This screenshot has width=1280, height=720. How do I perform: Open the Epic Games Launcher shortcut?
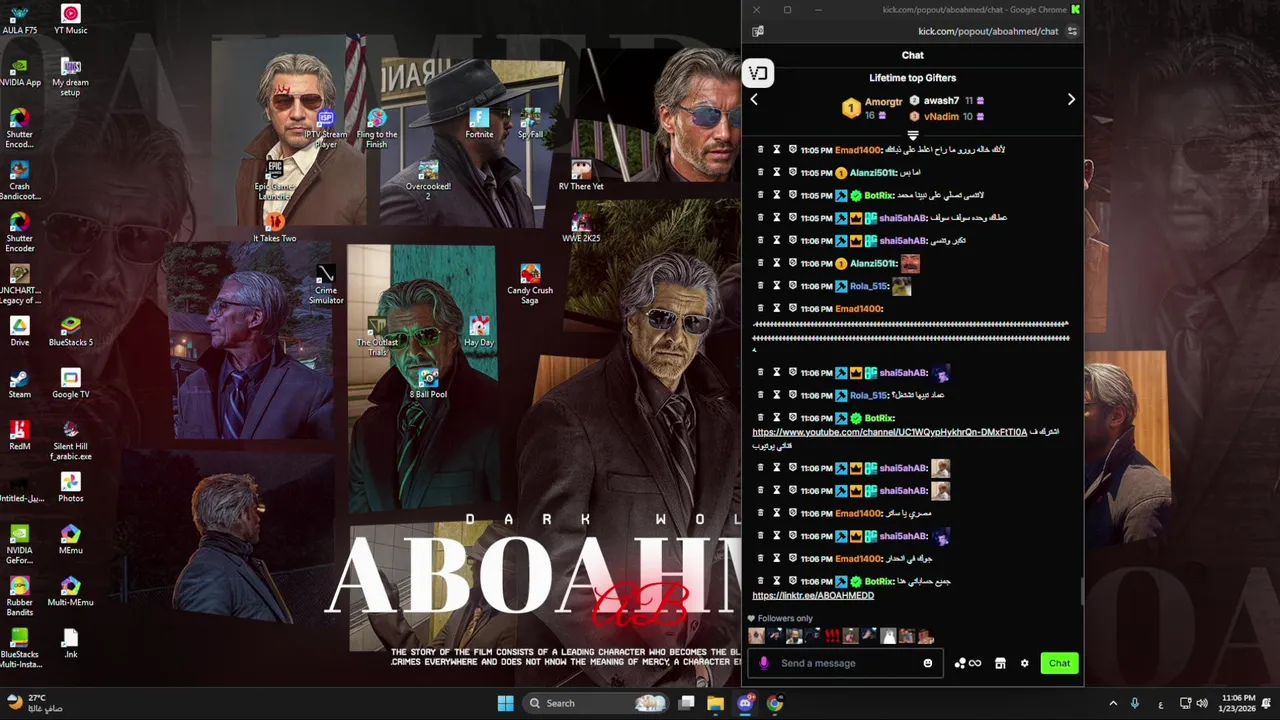coord(274,181)
